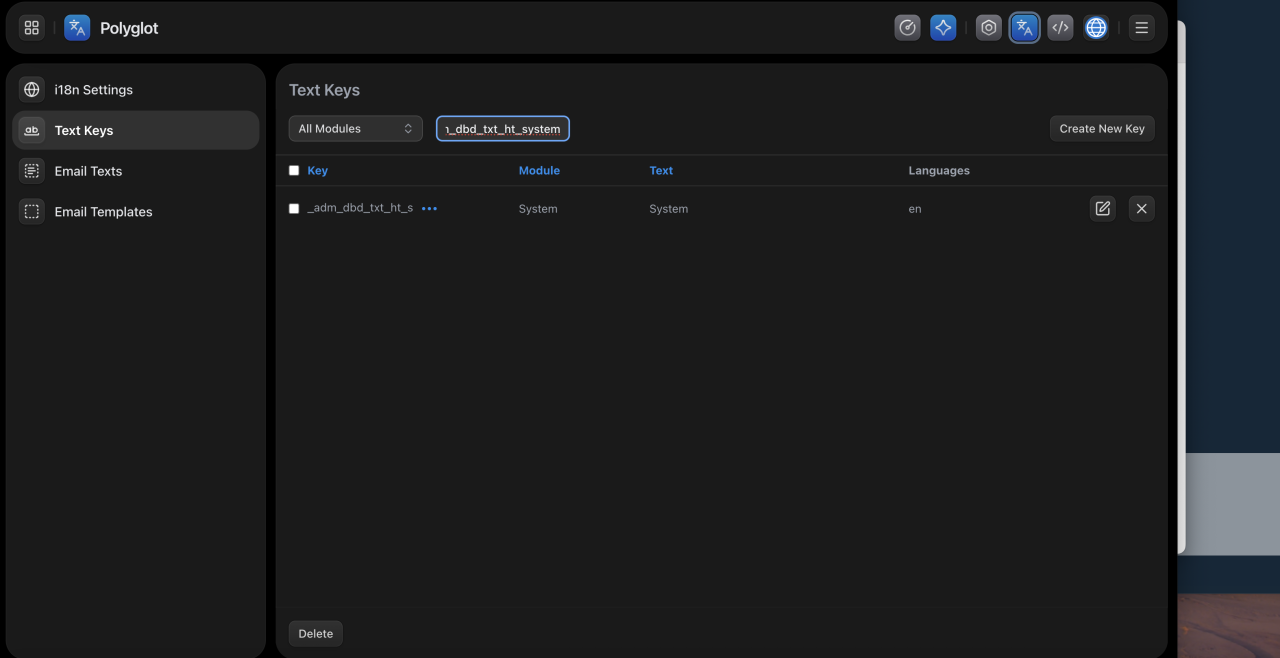The image size is (1280, 658).
Task: Click the en language value
Action: point(915,209)
